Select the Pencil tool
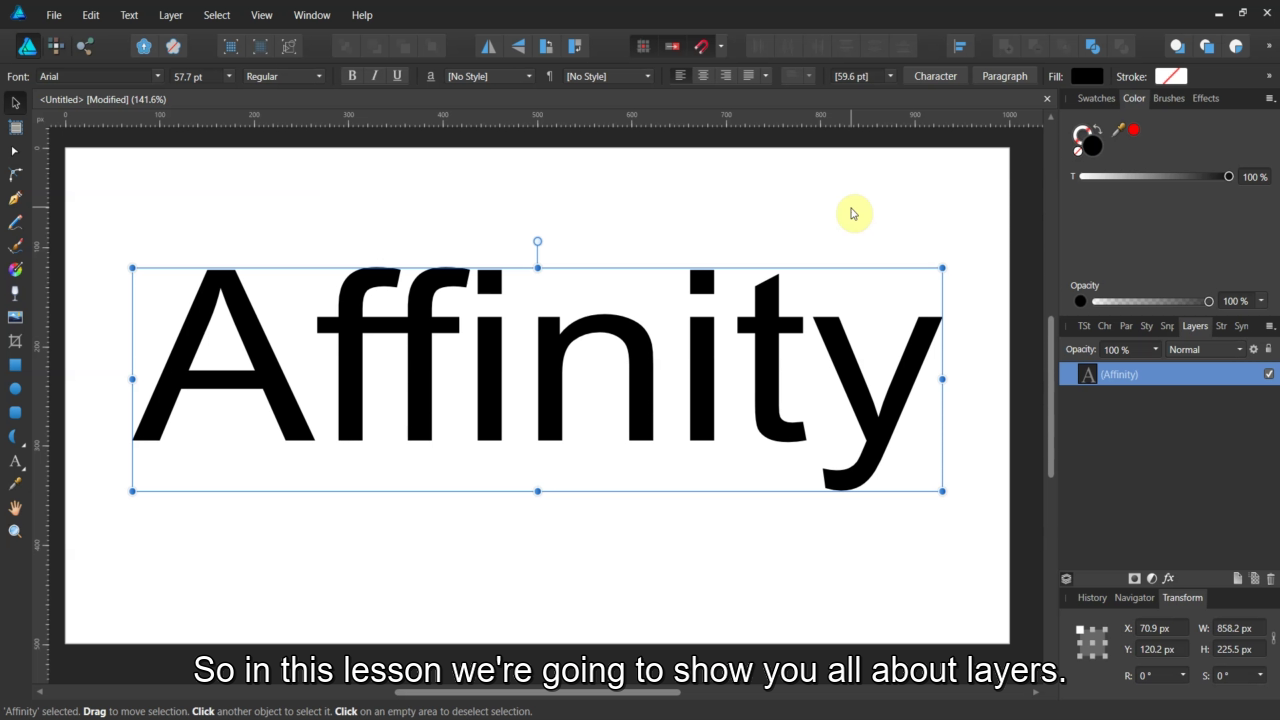This screenshot has width=1280, height=720. point(15,222)
